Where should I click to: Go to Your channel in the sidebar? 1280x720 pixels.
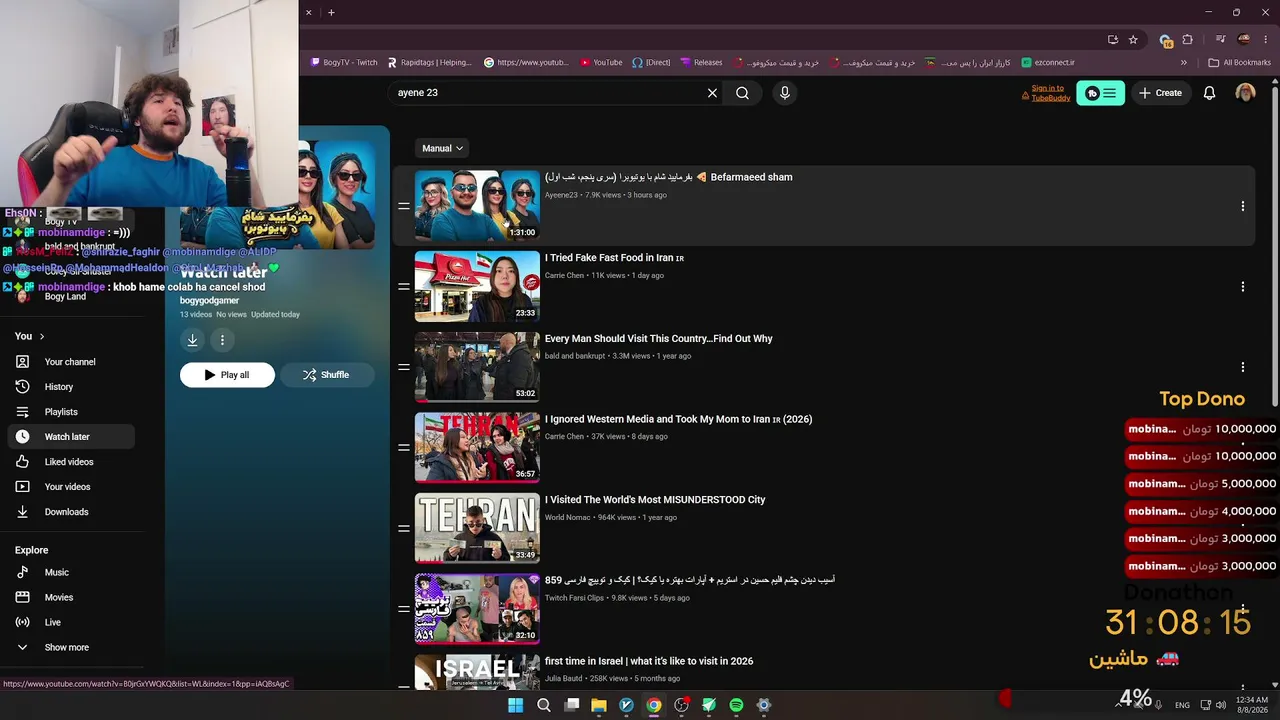[x=70, y=362]
